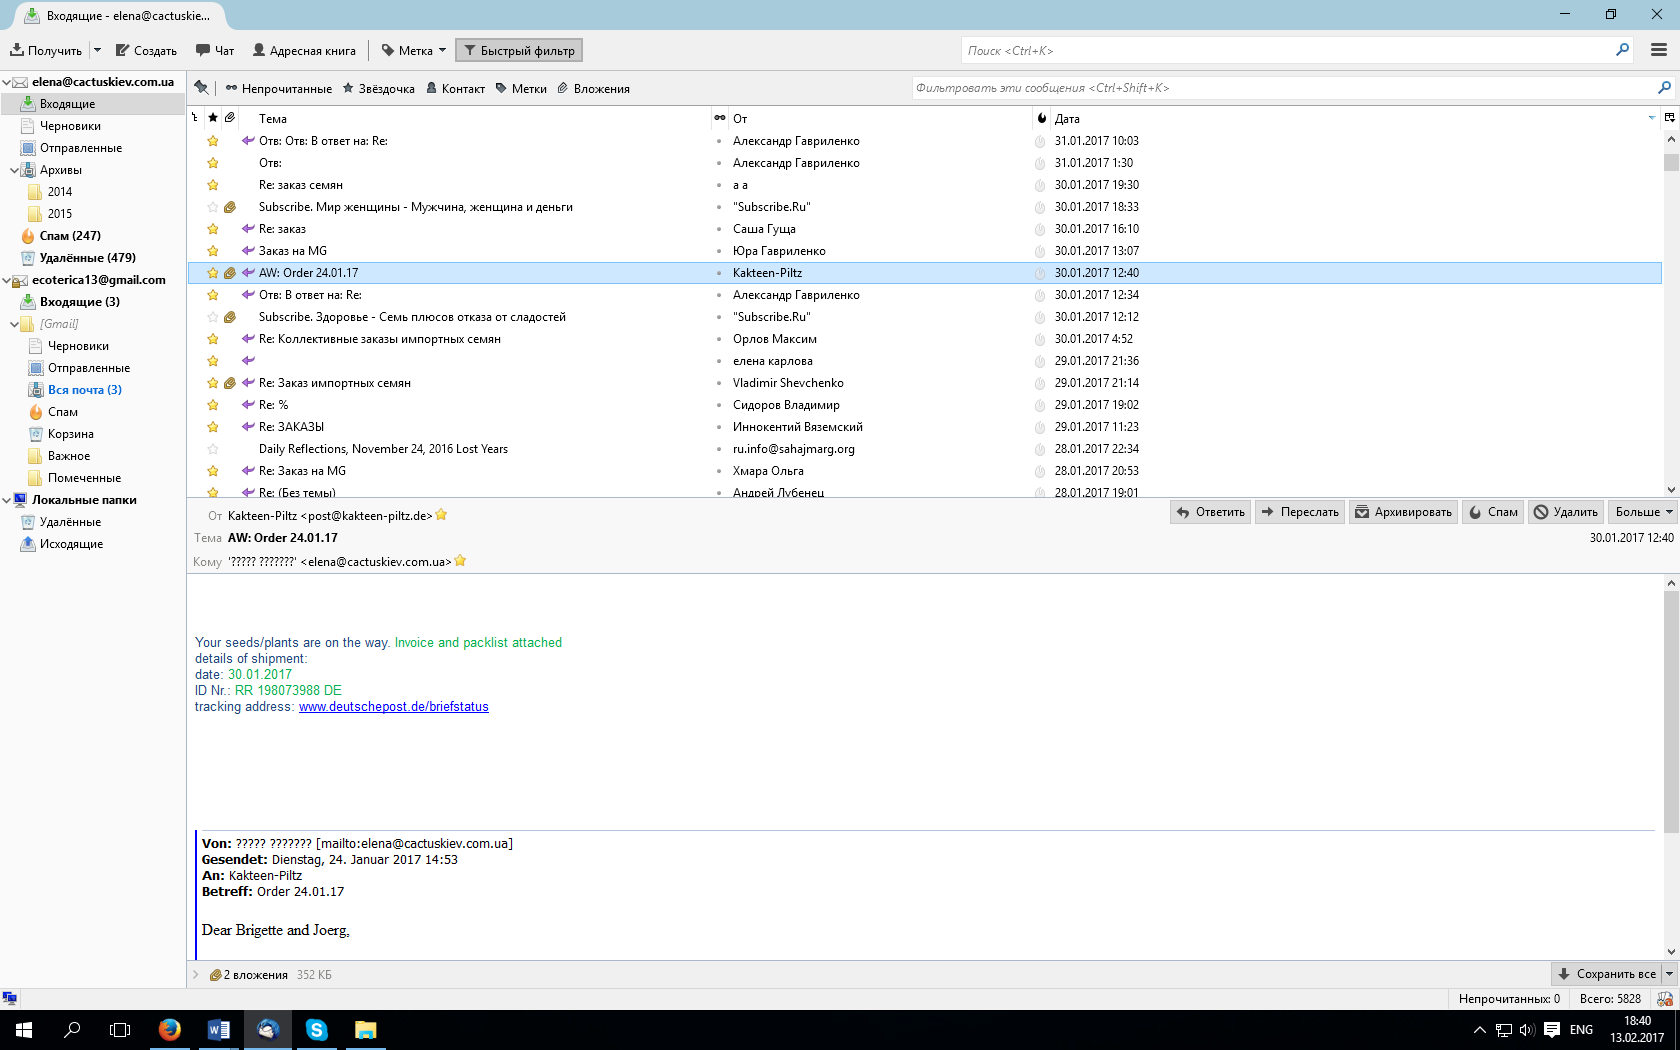Collapse the Архивы folder tree
This screenshot has width=1680, height=1050.
point(14,170)
